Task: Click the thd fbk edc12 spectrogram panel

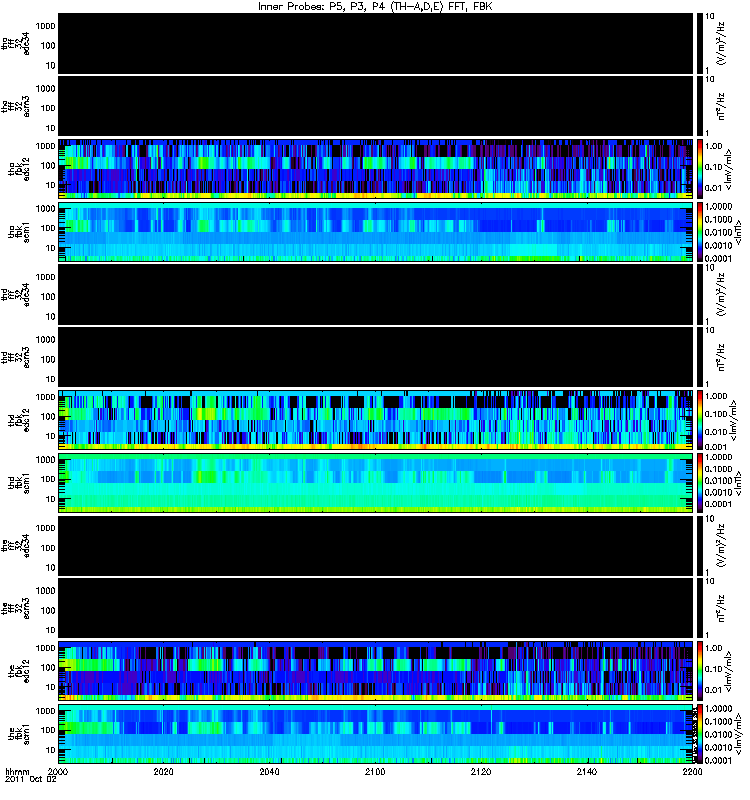Action: click(376, 420)
